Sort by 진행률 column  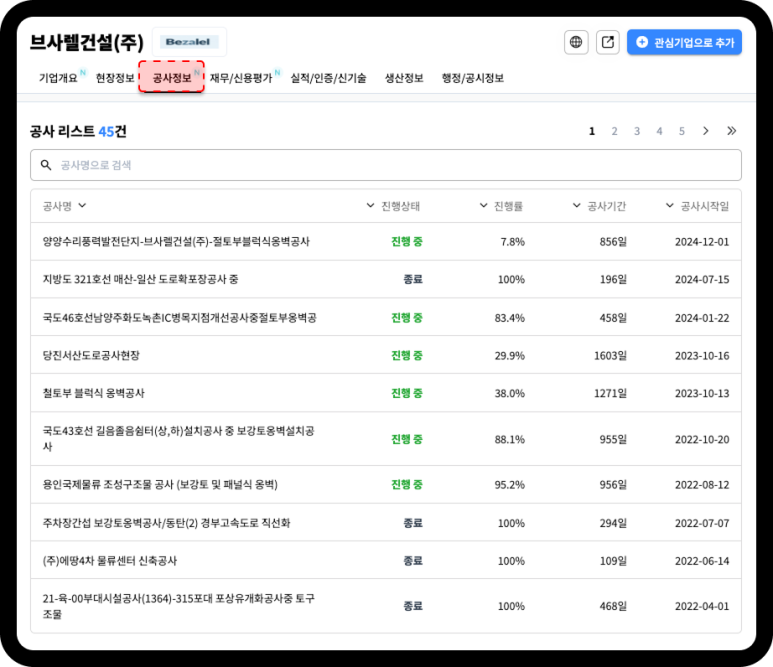click(x=501, y=206)
